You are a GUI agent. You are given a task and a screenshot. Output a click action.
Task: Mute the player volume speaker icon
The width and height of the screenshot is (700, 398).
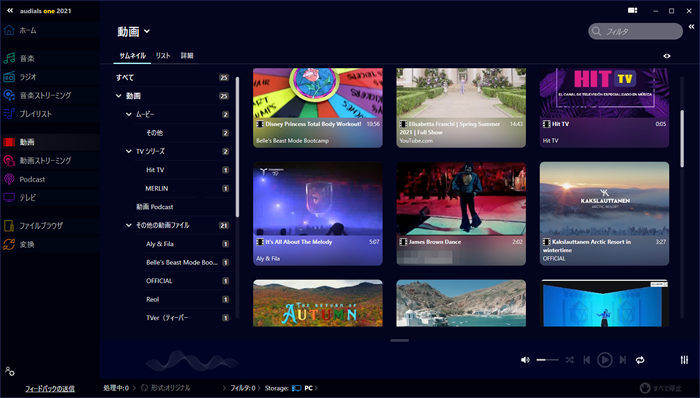(525, 360)
